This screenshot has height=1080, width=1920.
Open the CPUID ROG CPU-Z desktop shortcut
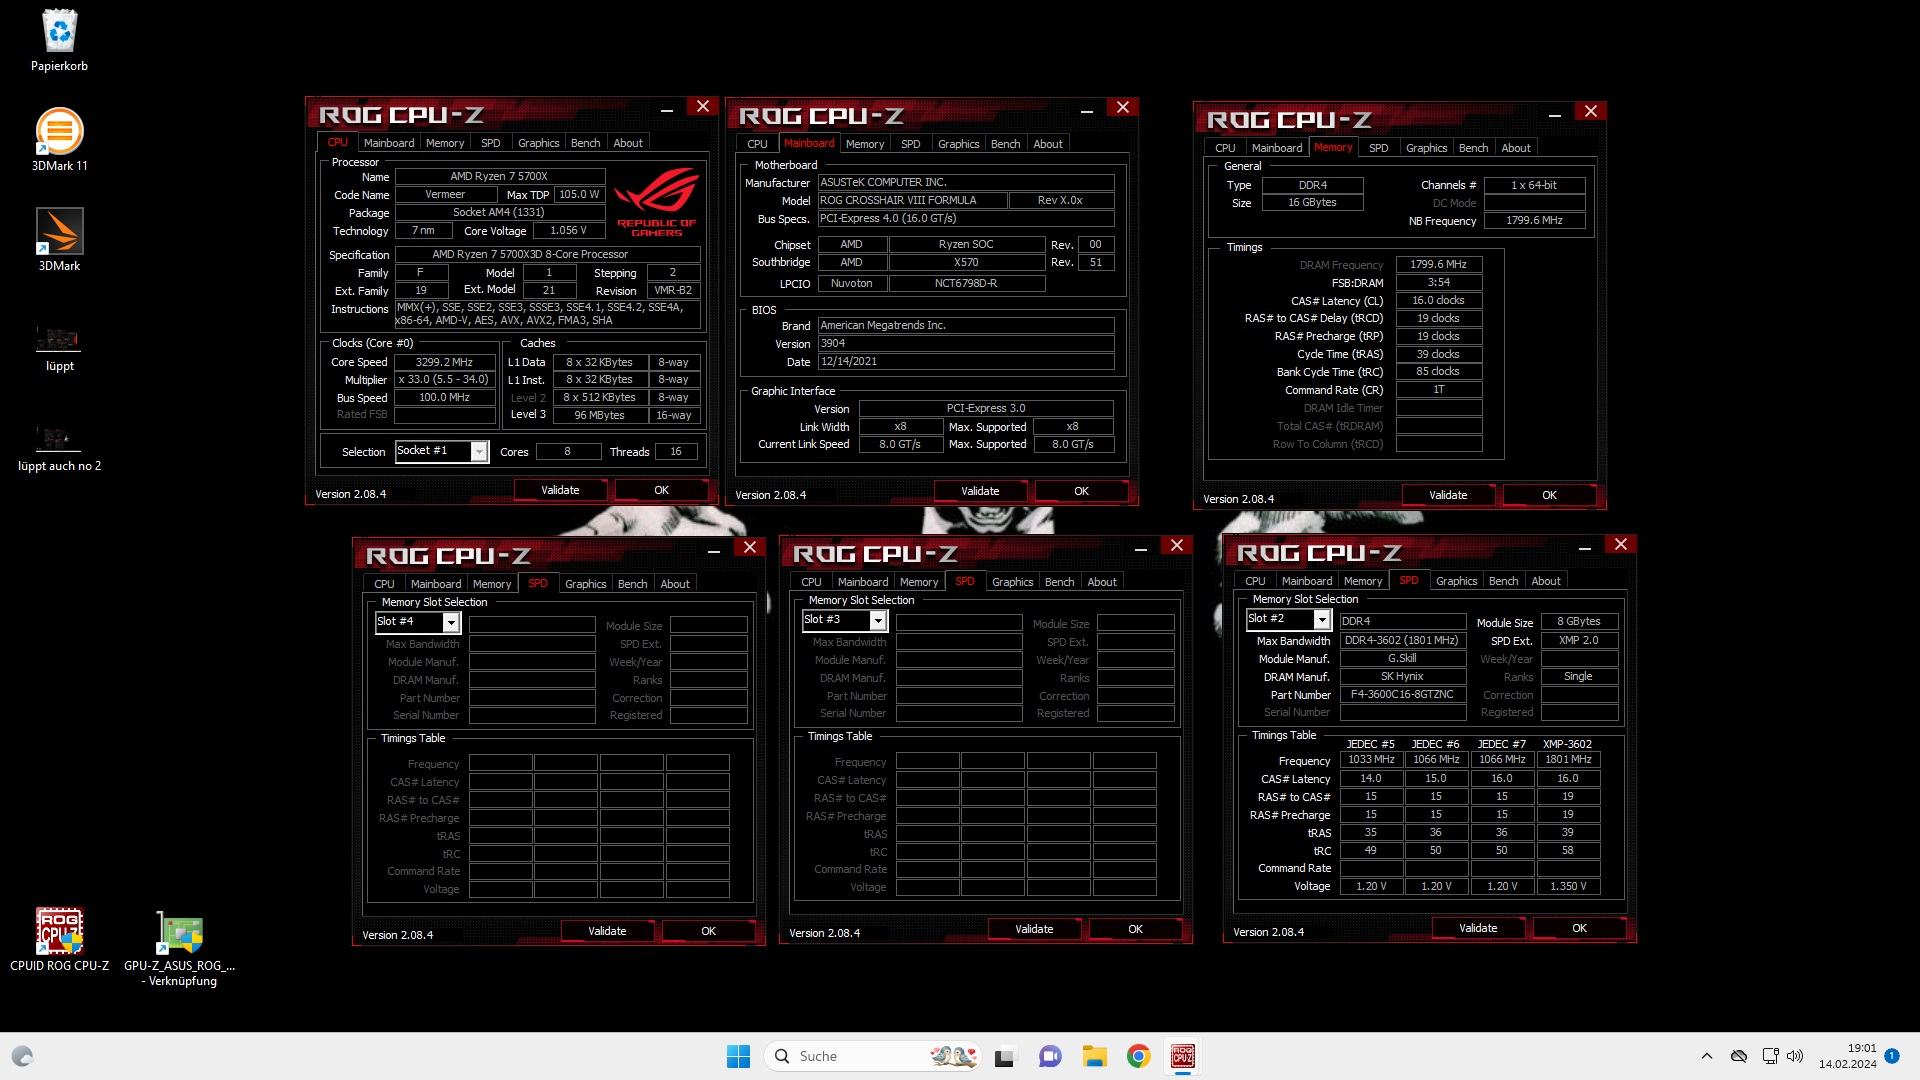click(59, 940)
